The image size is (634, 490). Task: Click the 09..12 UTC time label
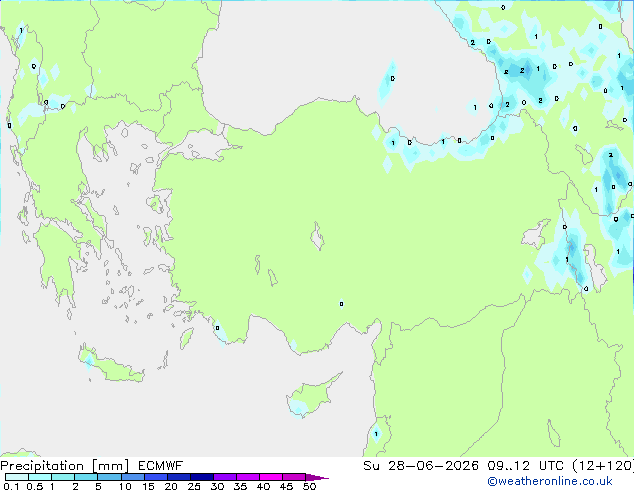point(525,466)
